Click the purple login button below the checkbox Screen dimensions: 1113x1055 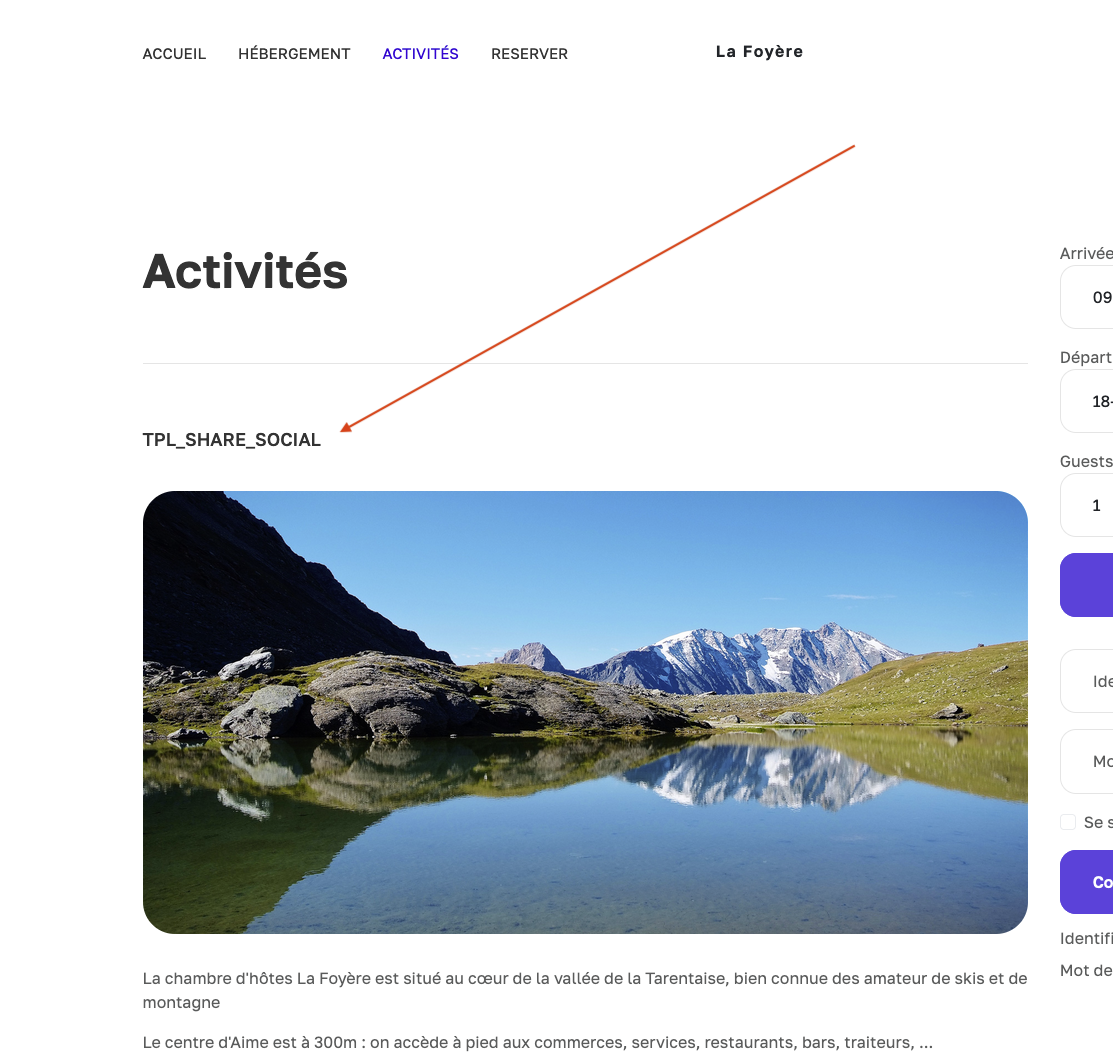[1087, 882]
